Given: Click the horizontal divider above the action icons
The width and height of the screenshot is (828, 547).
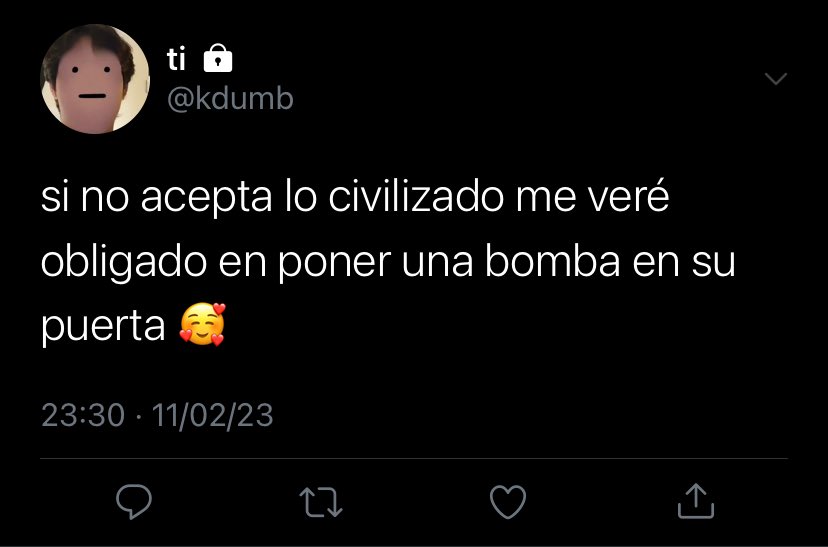Looking at the screenshot, I should pyautogui.click(x=414, y=458).
